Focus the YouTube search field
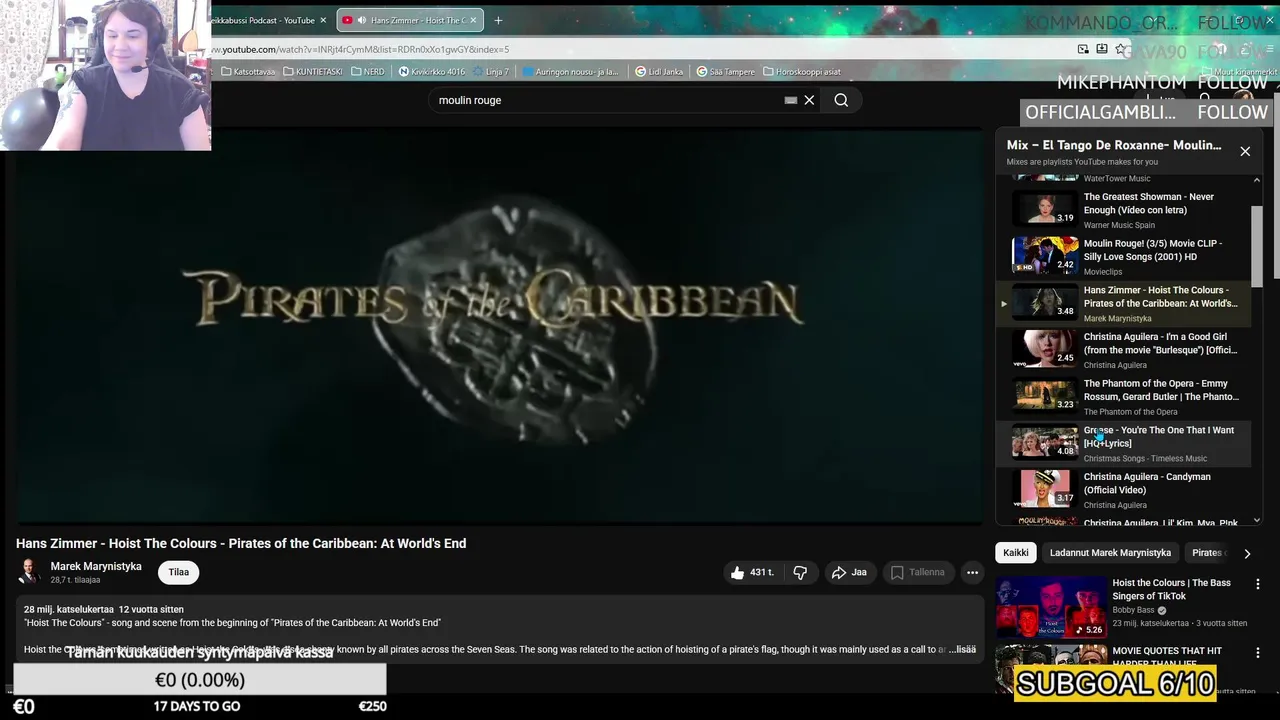This screenshot has height=720, width=1280. click(x=608, y=100)
